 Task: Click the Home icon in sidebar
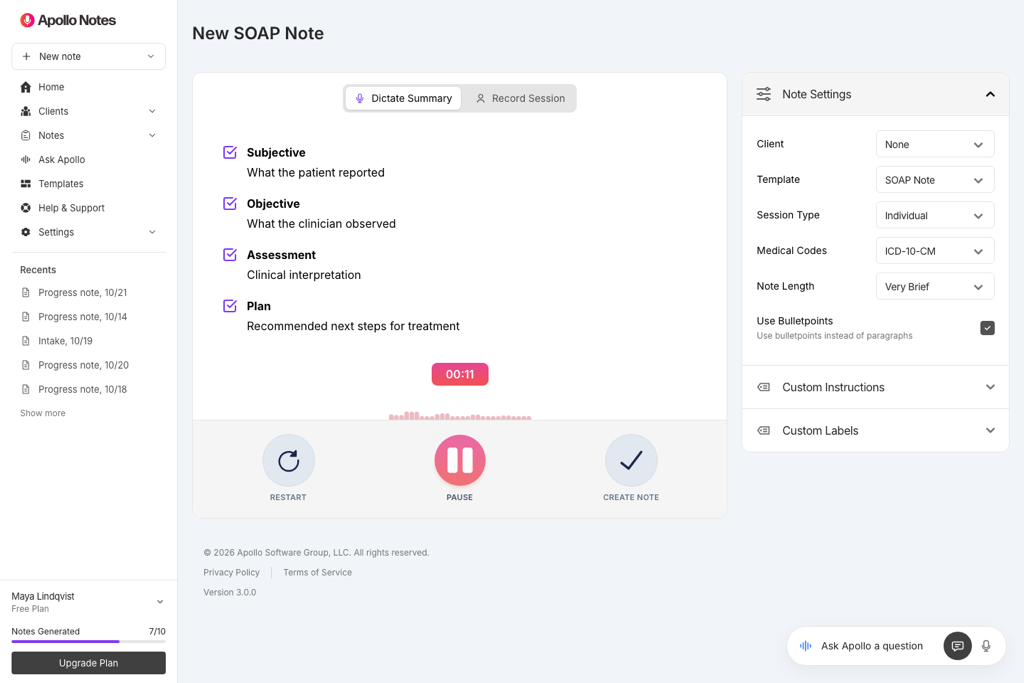click(25, 87)
